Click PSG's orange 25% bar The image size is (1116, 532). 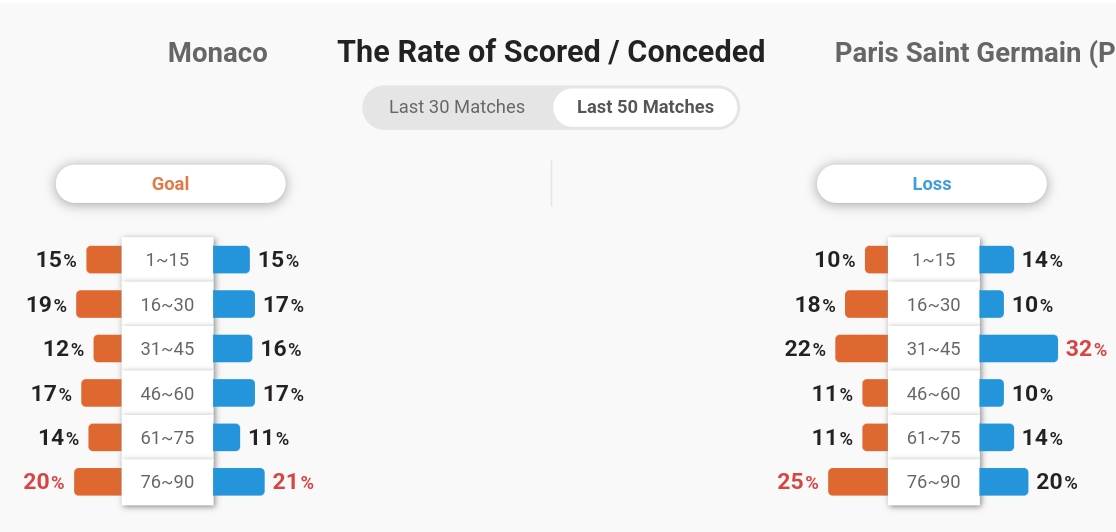point(858,481)
